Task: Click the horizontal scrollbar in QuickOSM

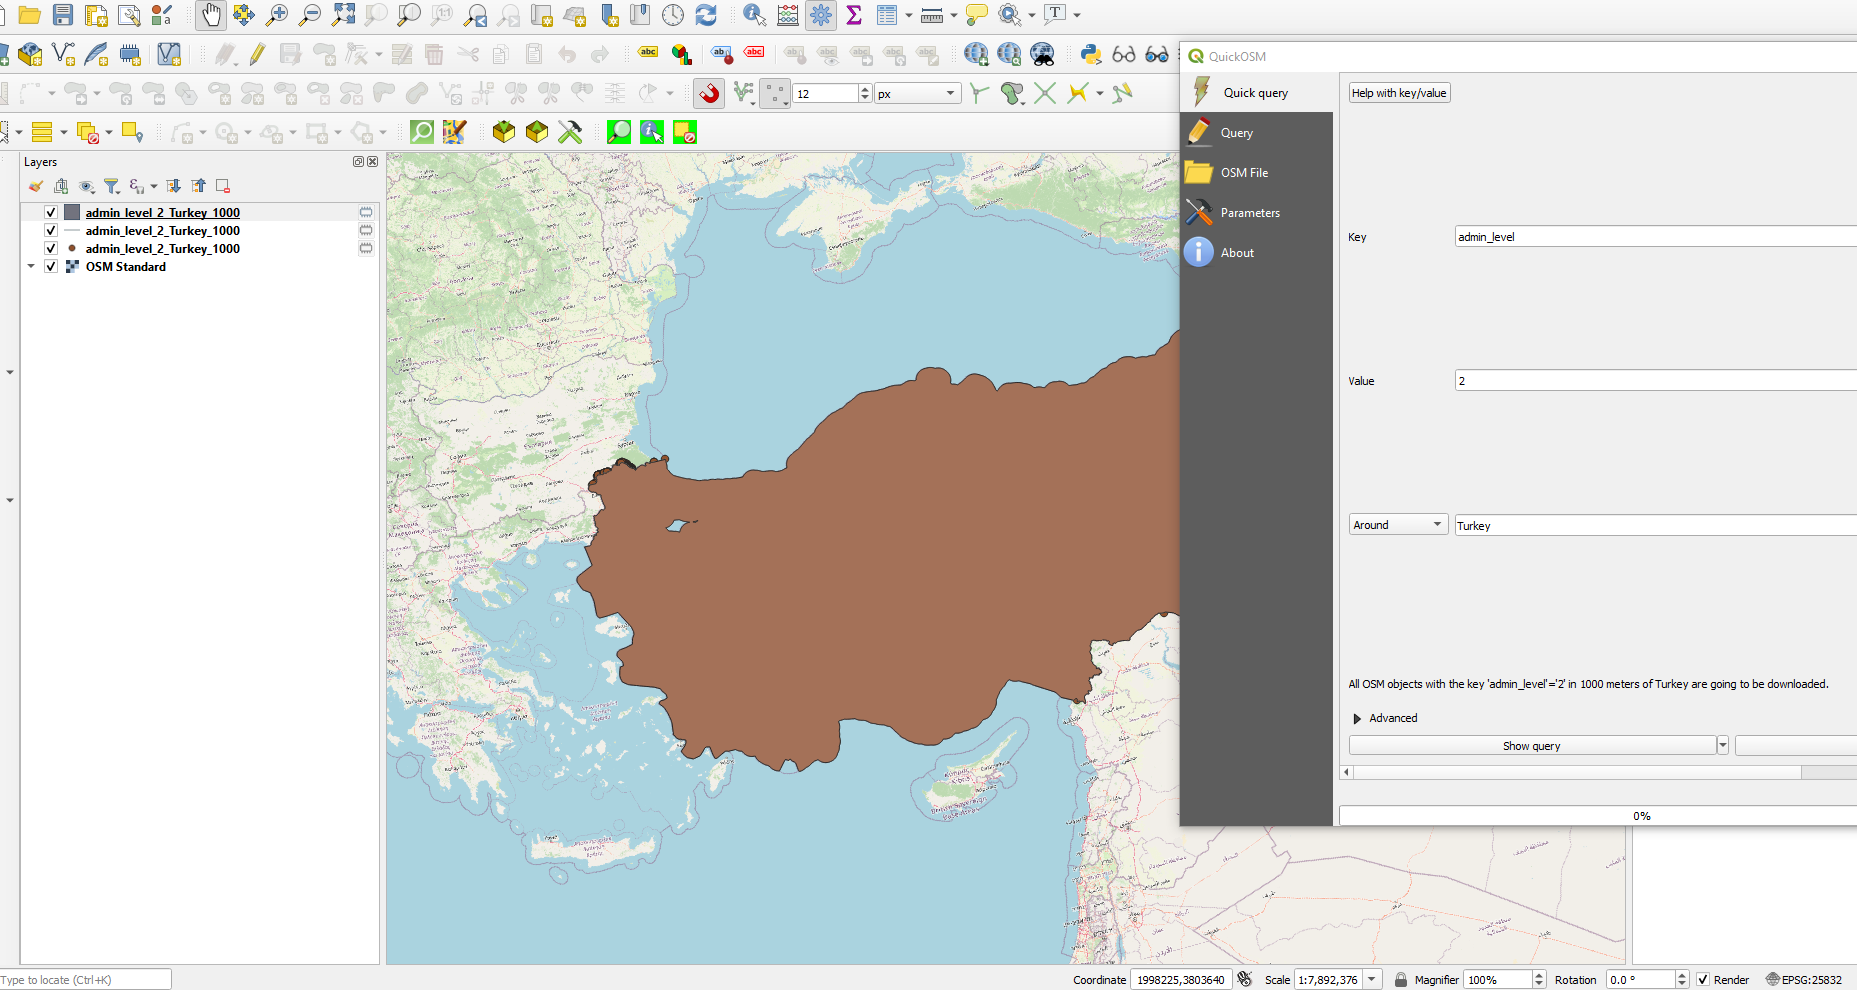Action: click(1598, 772)
